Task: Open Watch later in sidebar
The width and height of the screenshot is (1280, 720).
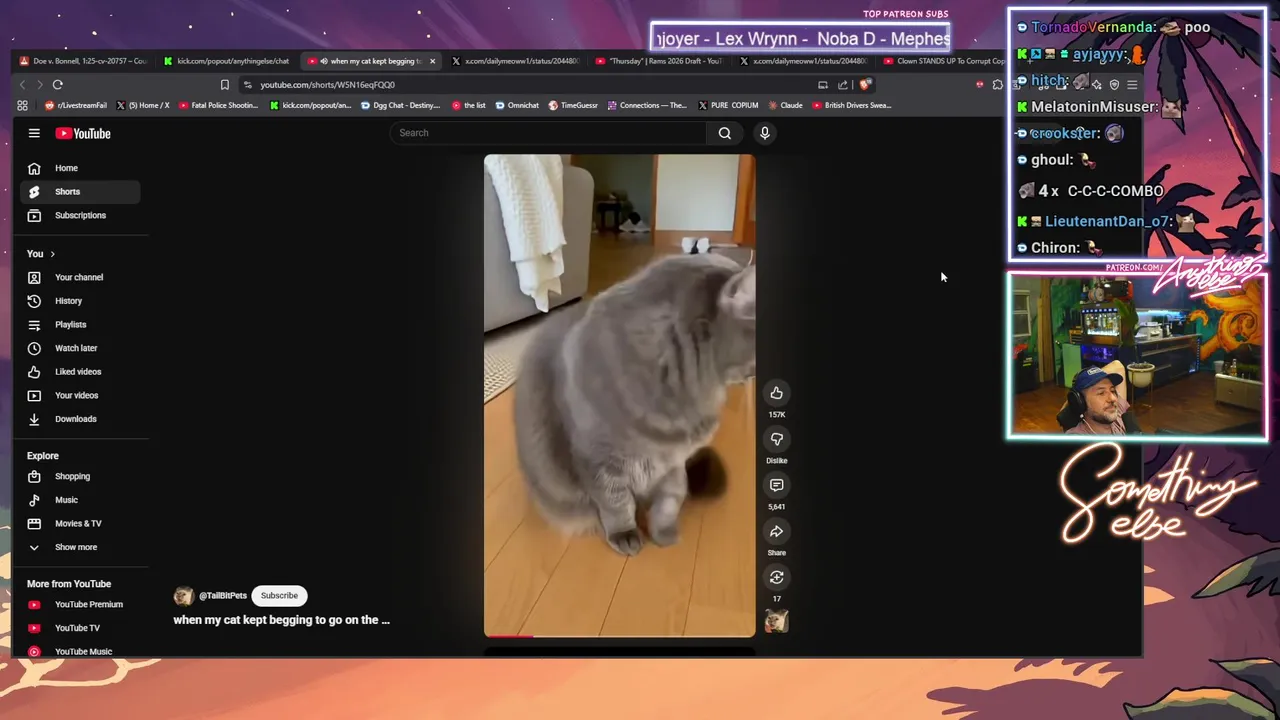Action: point(80,348)
